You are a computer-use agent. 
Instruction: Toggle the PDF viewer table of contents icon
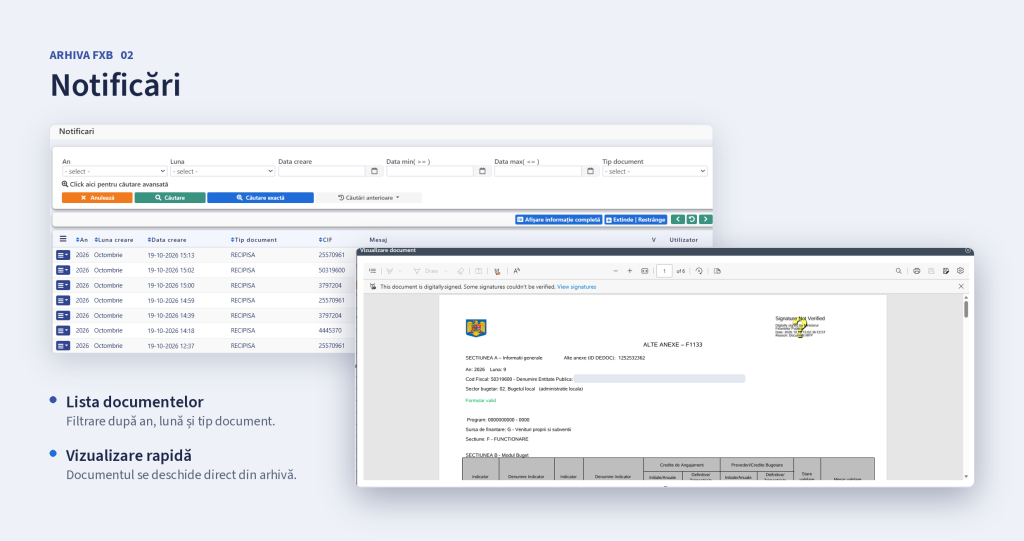click(x=372, y=271)
